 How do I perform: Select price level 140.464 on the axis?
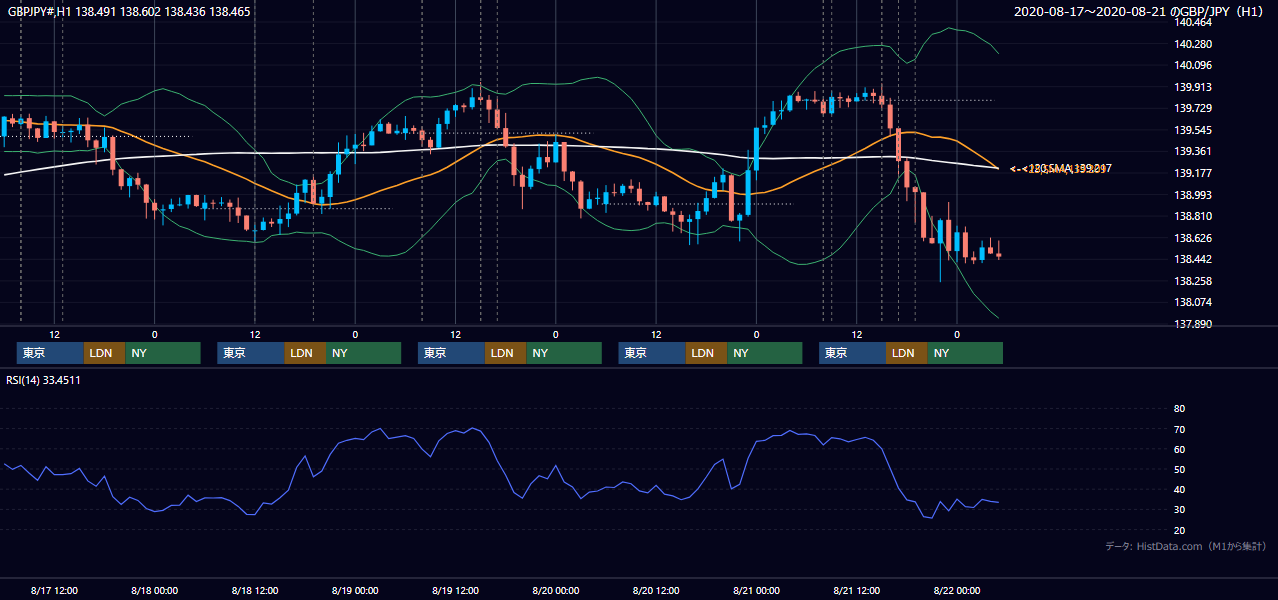(x=1194, y=22)
